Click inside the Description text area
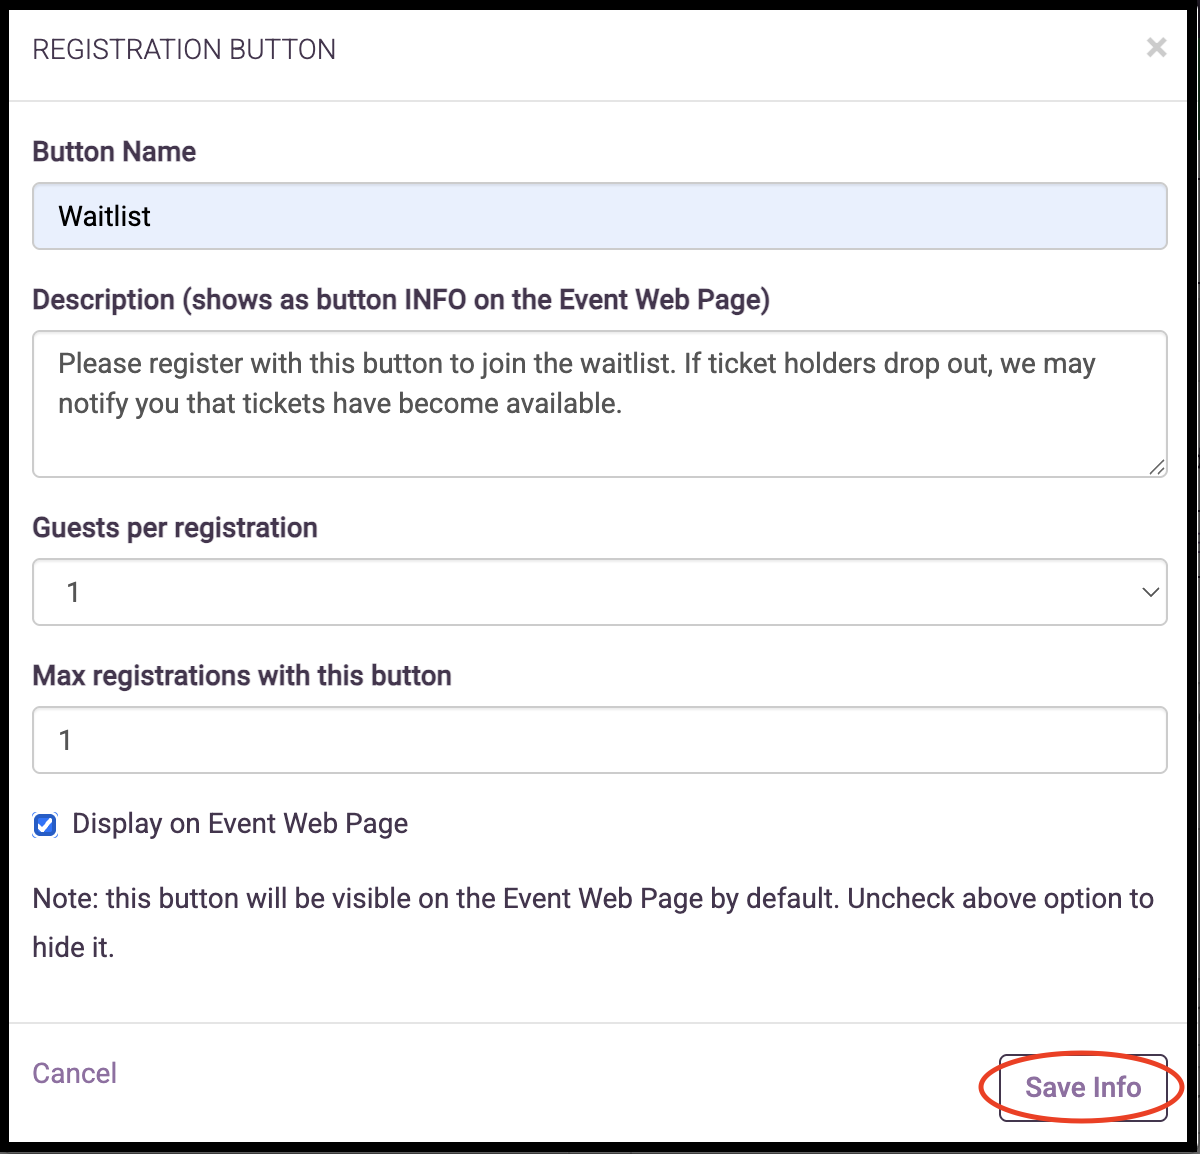 coord(600,440)
